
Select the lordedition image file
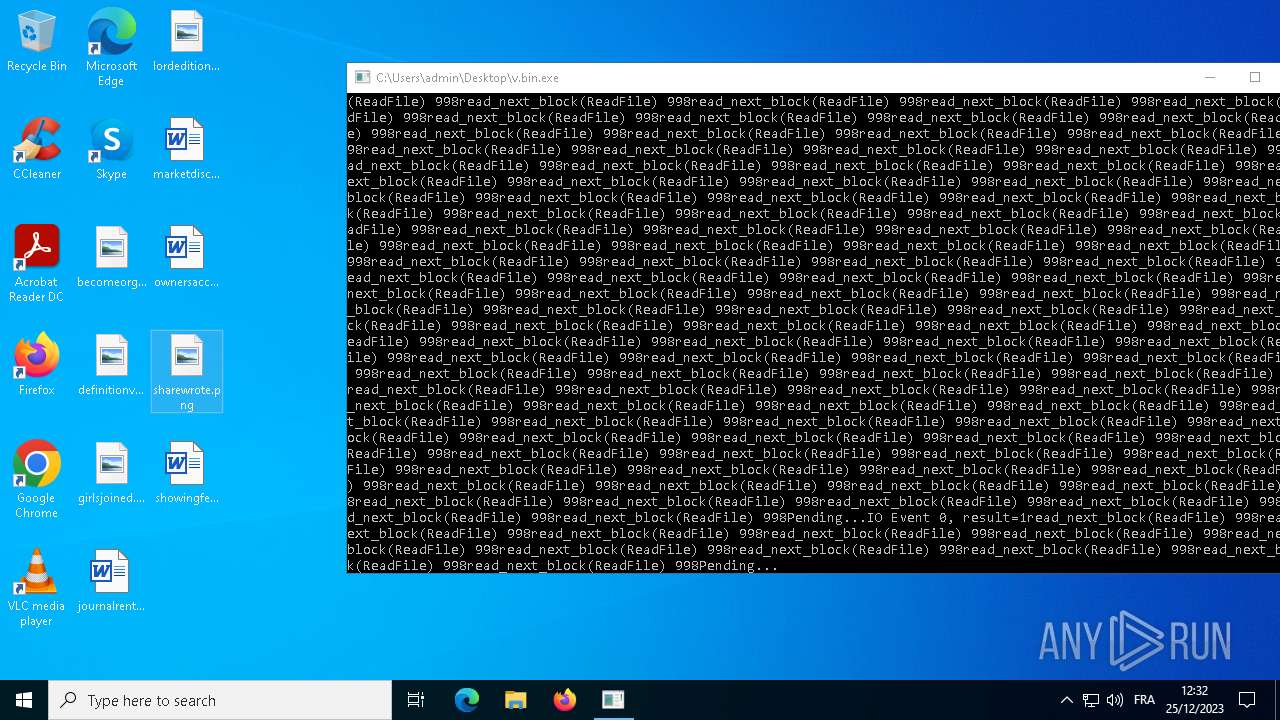pos(186,42)
